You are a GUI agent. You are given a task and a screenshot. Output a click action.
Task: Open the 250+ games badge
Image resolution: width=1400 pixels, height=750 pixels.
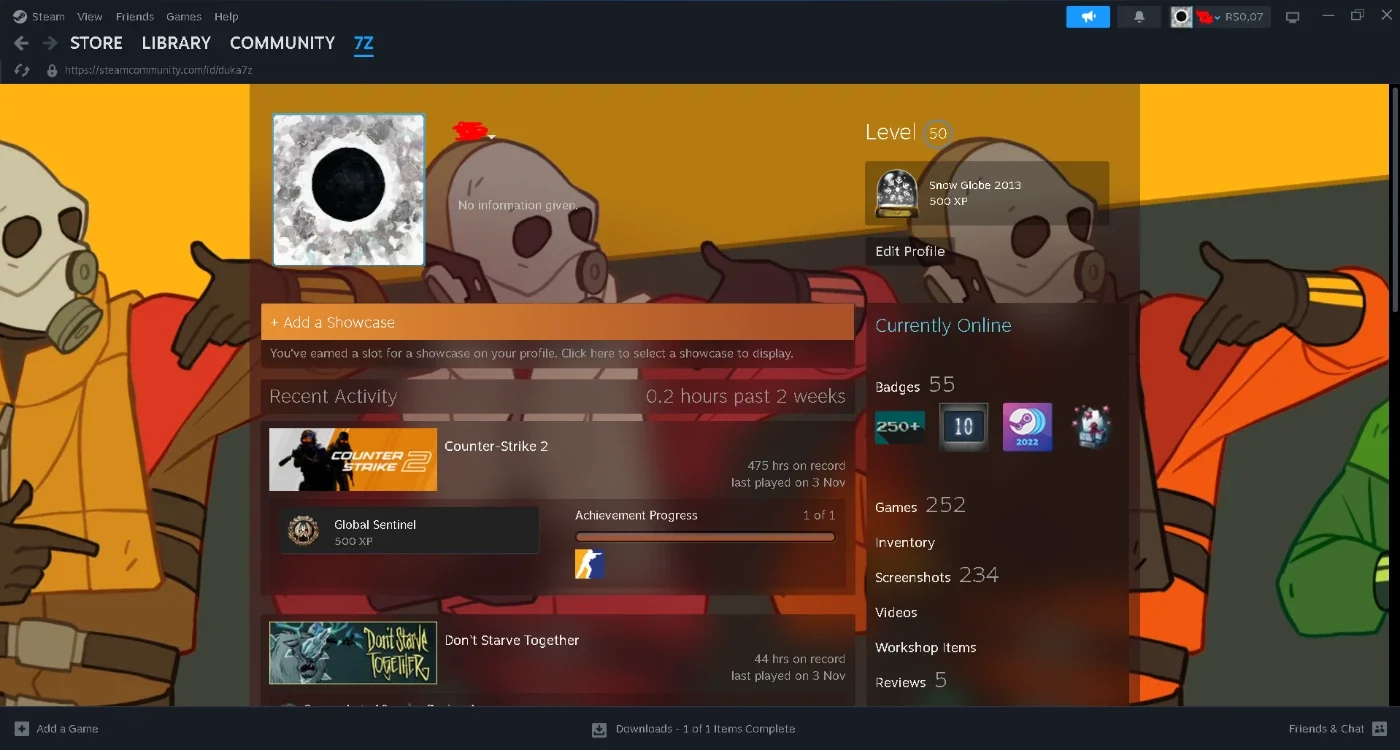[x=899, y=427]
